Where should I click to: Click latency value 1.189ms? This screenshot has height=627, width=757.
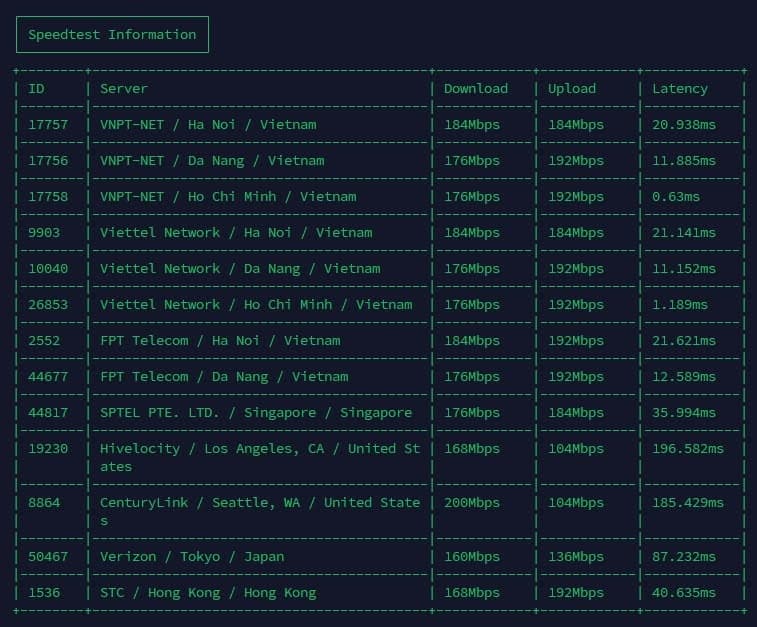[680, 305]
